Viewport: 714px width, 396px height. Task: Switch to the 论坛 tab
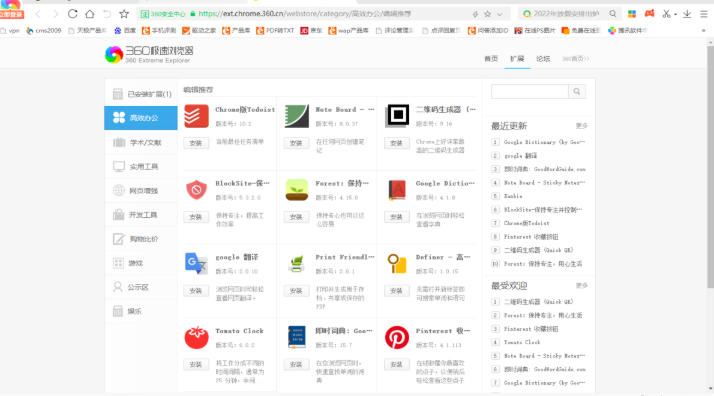pos(543,59)
